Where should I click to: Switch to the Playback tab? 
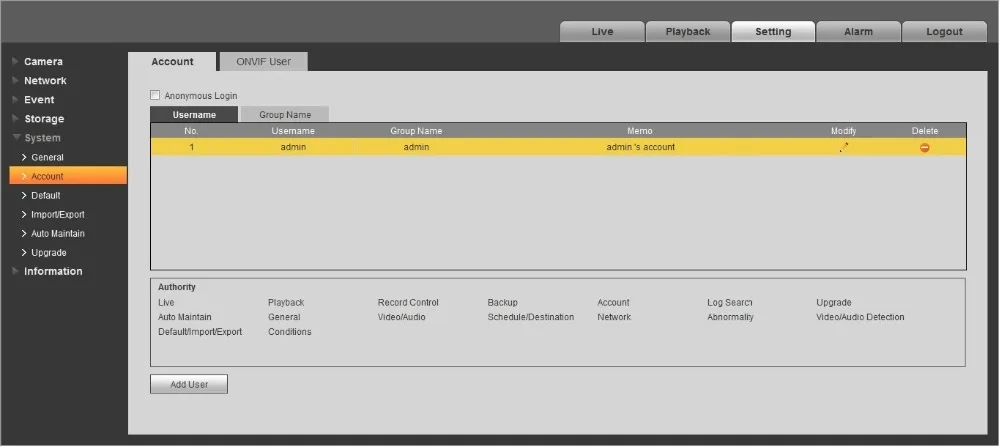click(x=688, y=31)
